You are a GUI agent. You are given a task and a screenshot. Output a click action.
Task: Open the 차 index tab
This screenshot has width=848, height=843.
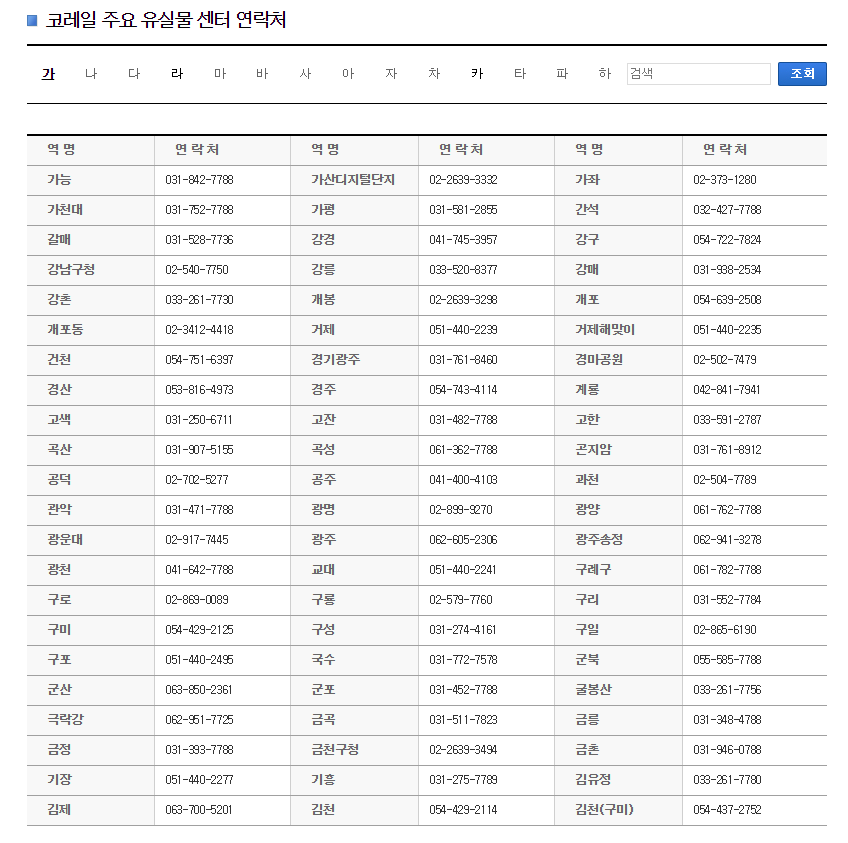[434, 73]
